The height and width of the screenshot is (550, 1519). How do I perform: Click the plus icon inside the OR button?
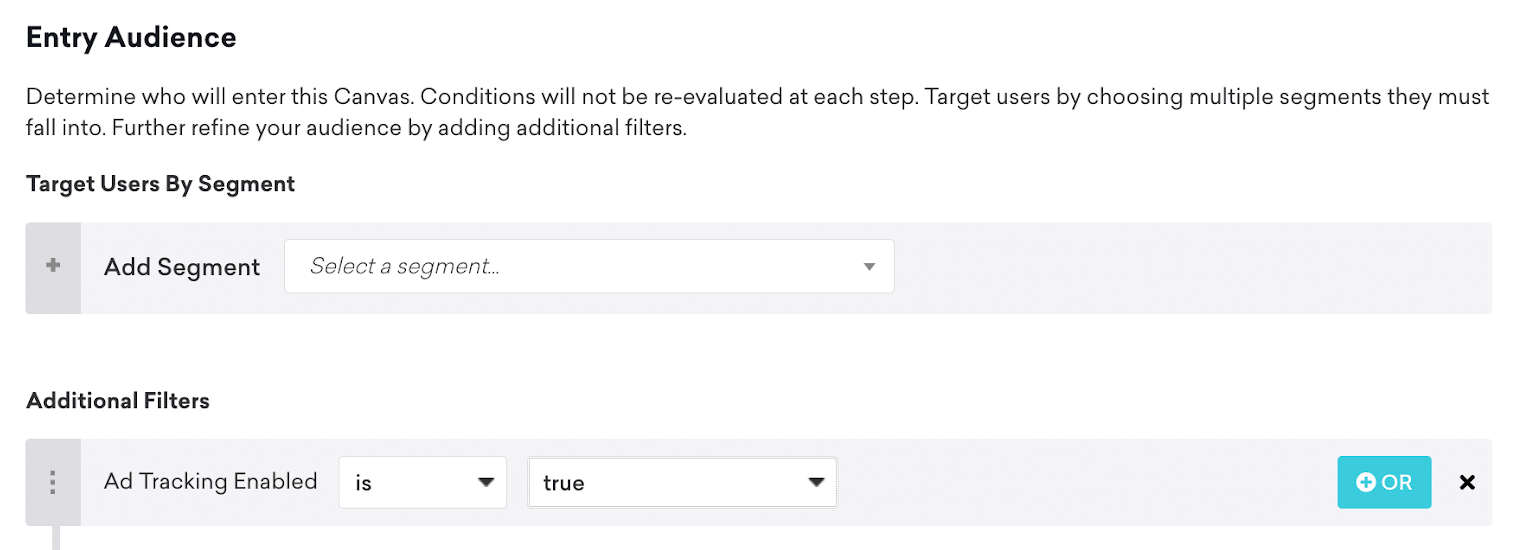(1365, 482)
